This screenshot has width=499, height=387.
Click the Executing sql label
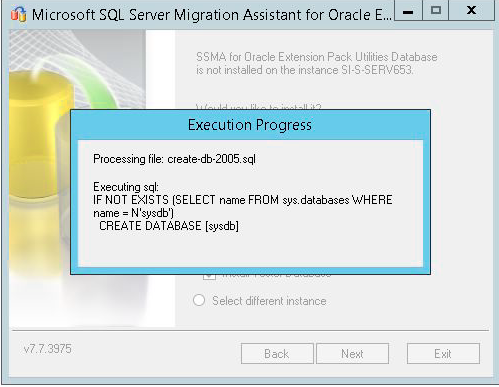(126, 187)
